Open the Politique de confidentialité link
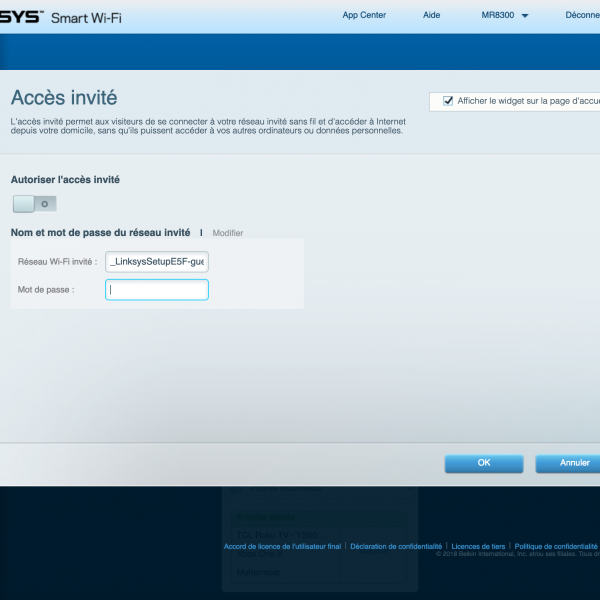 point(556,547)
